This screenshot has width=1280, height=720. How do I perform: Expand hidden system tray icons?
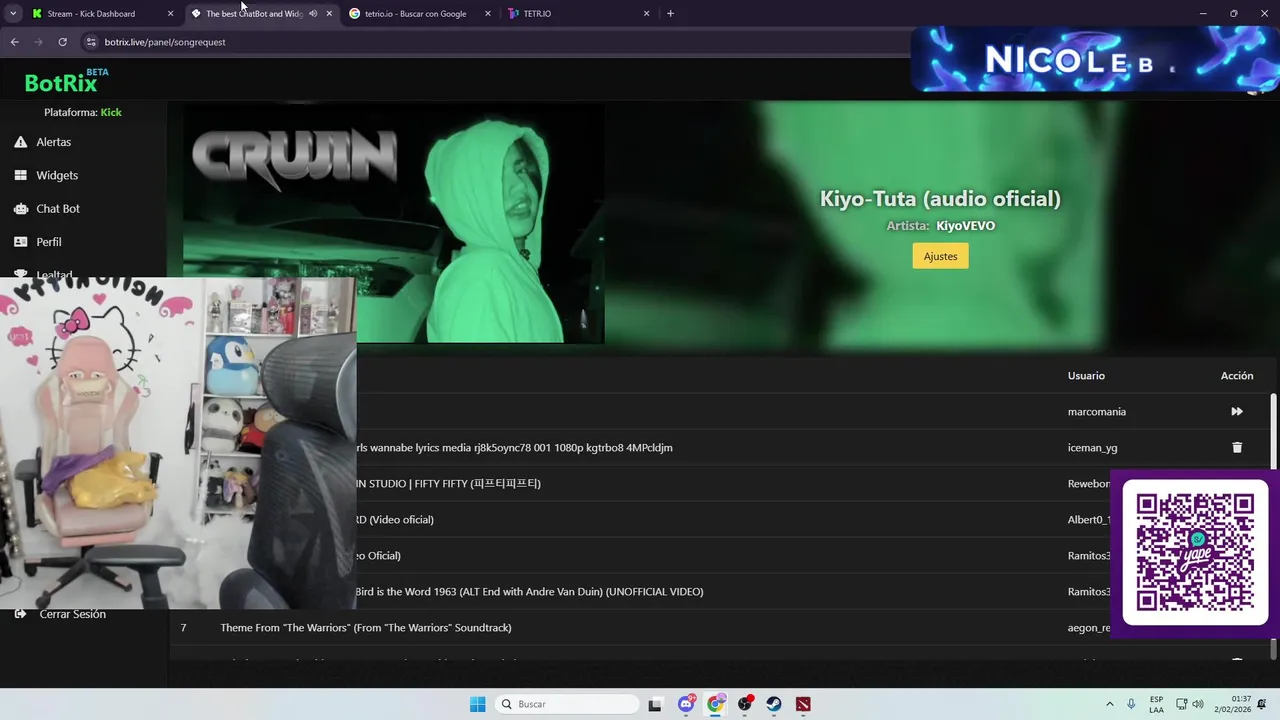click(1109, 704)
